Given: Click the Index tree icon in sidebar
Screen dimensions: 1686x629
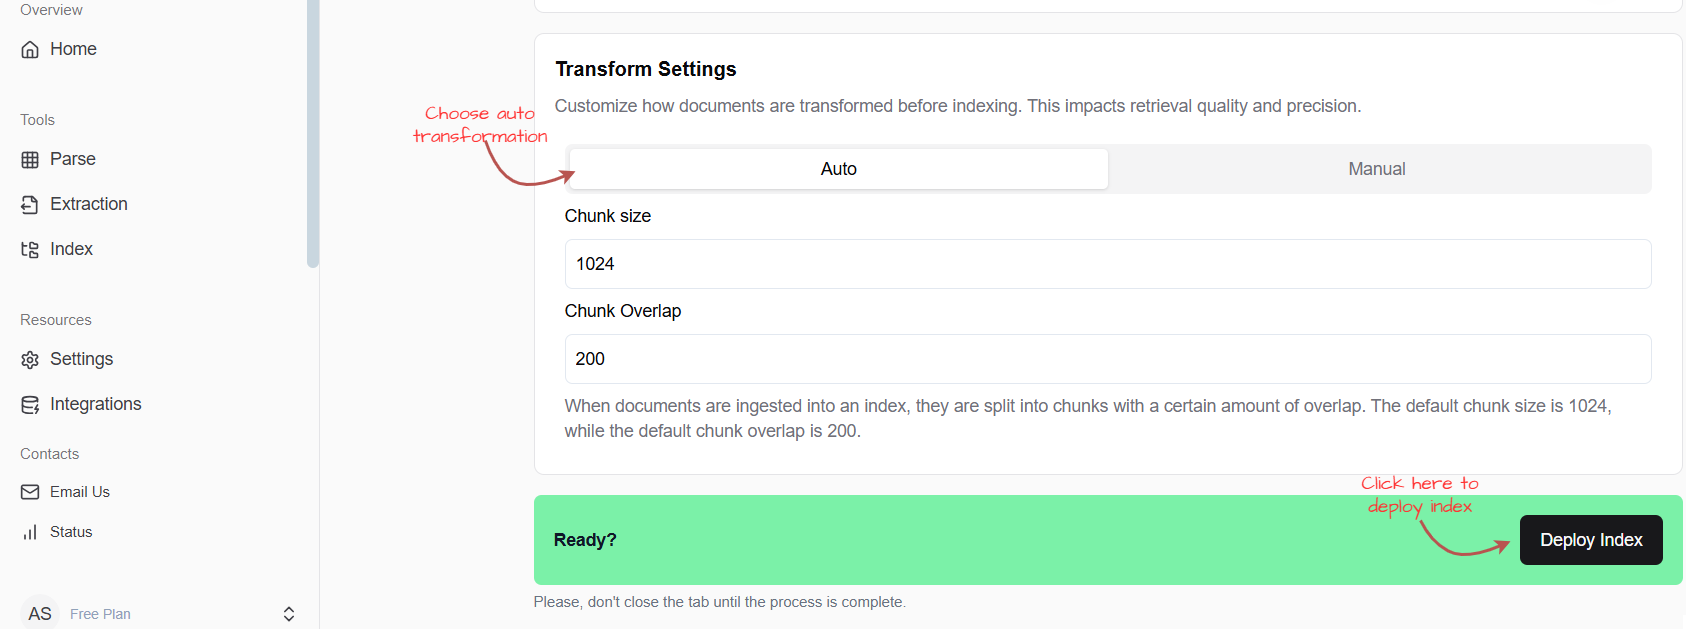Looking at the screenshot, I should [30, 248].
